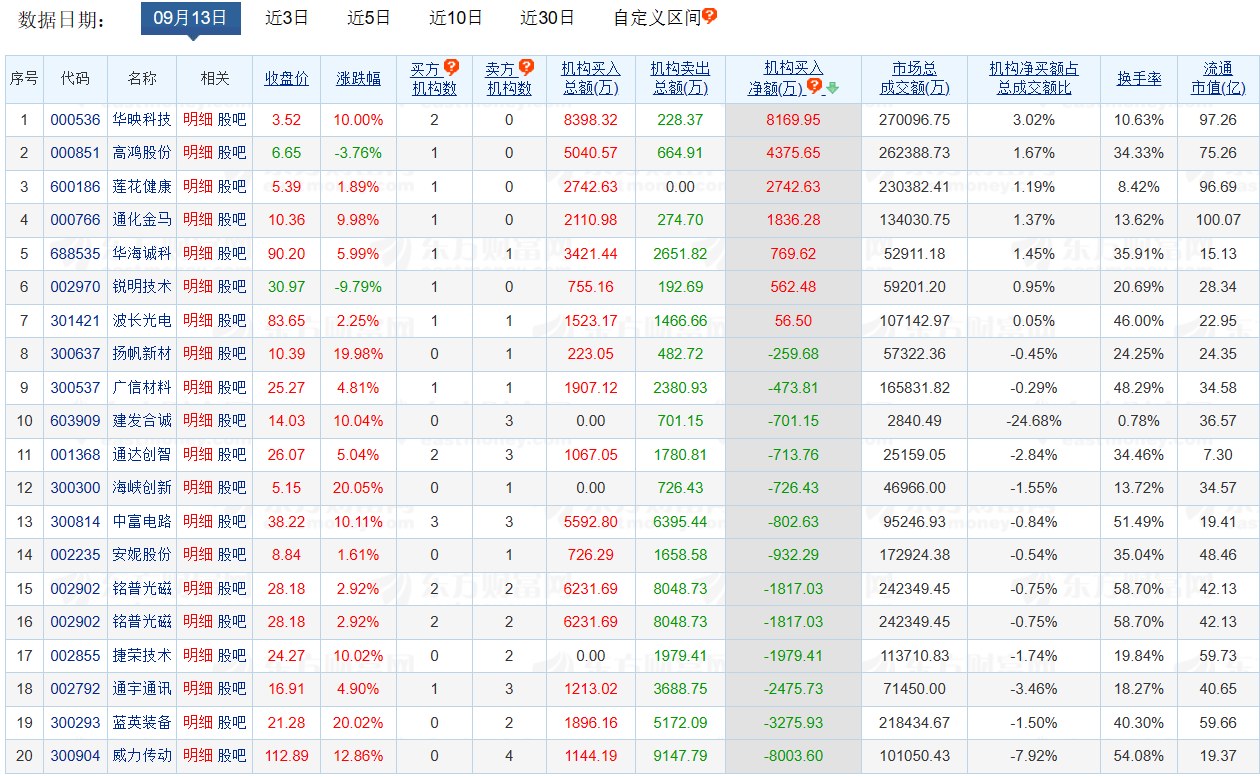Click 流通市值 value 100.07
Viewport: 1260px width, 777px height.
coord(1218,220)
